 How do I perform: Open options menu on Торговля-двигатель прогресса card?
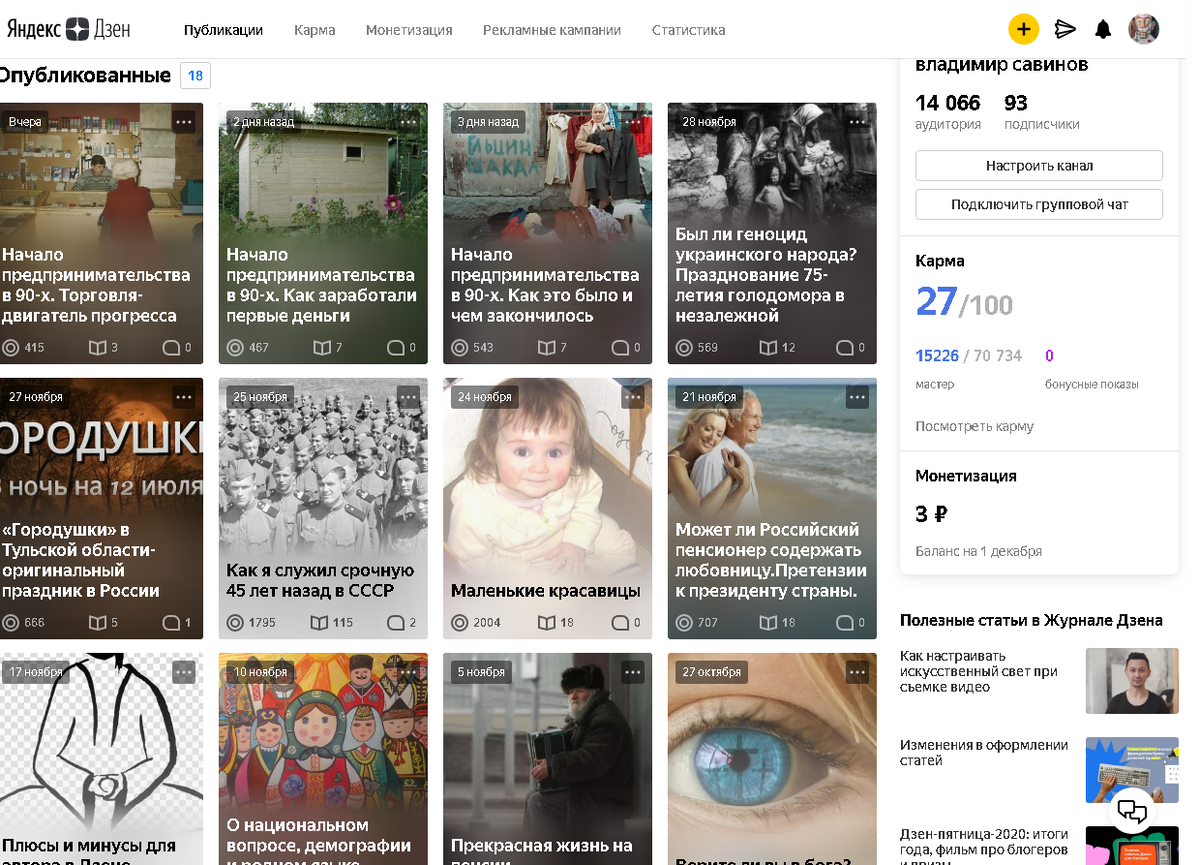[x=183, y=121]
